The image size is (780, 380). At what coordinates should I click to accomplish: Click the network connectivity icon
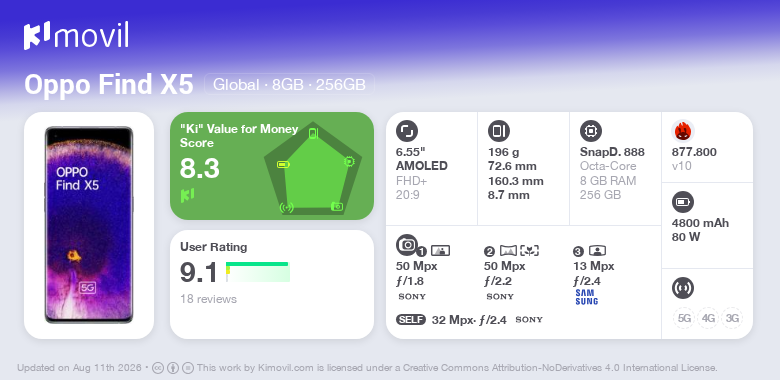point(682,288)
